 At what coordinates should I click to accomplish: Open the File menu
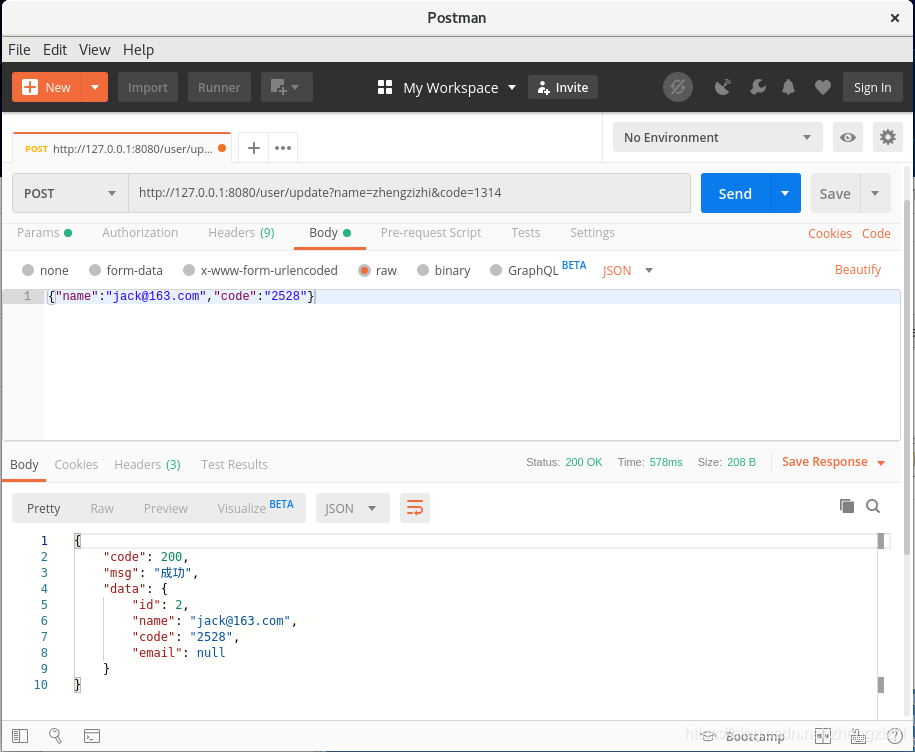click(19, 50)
